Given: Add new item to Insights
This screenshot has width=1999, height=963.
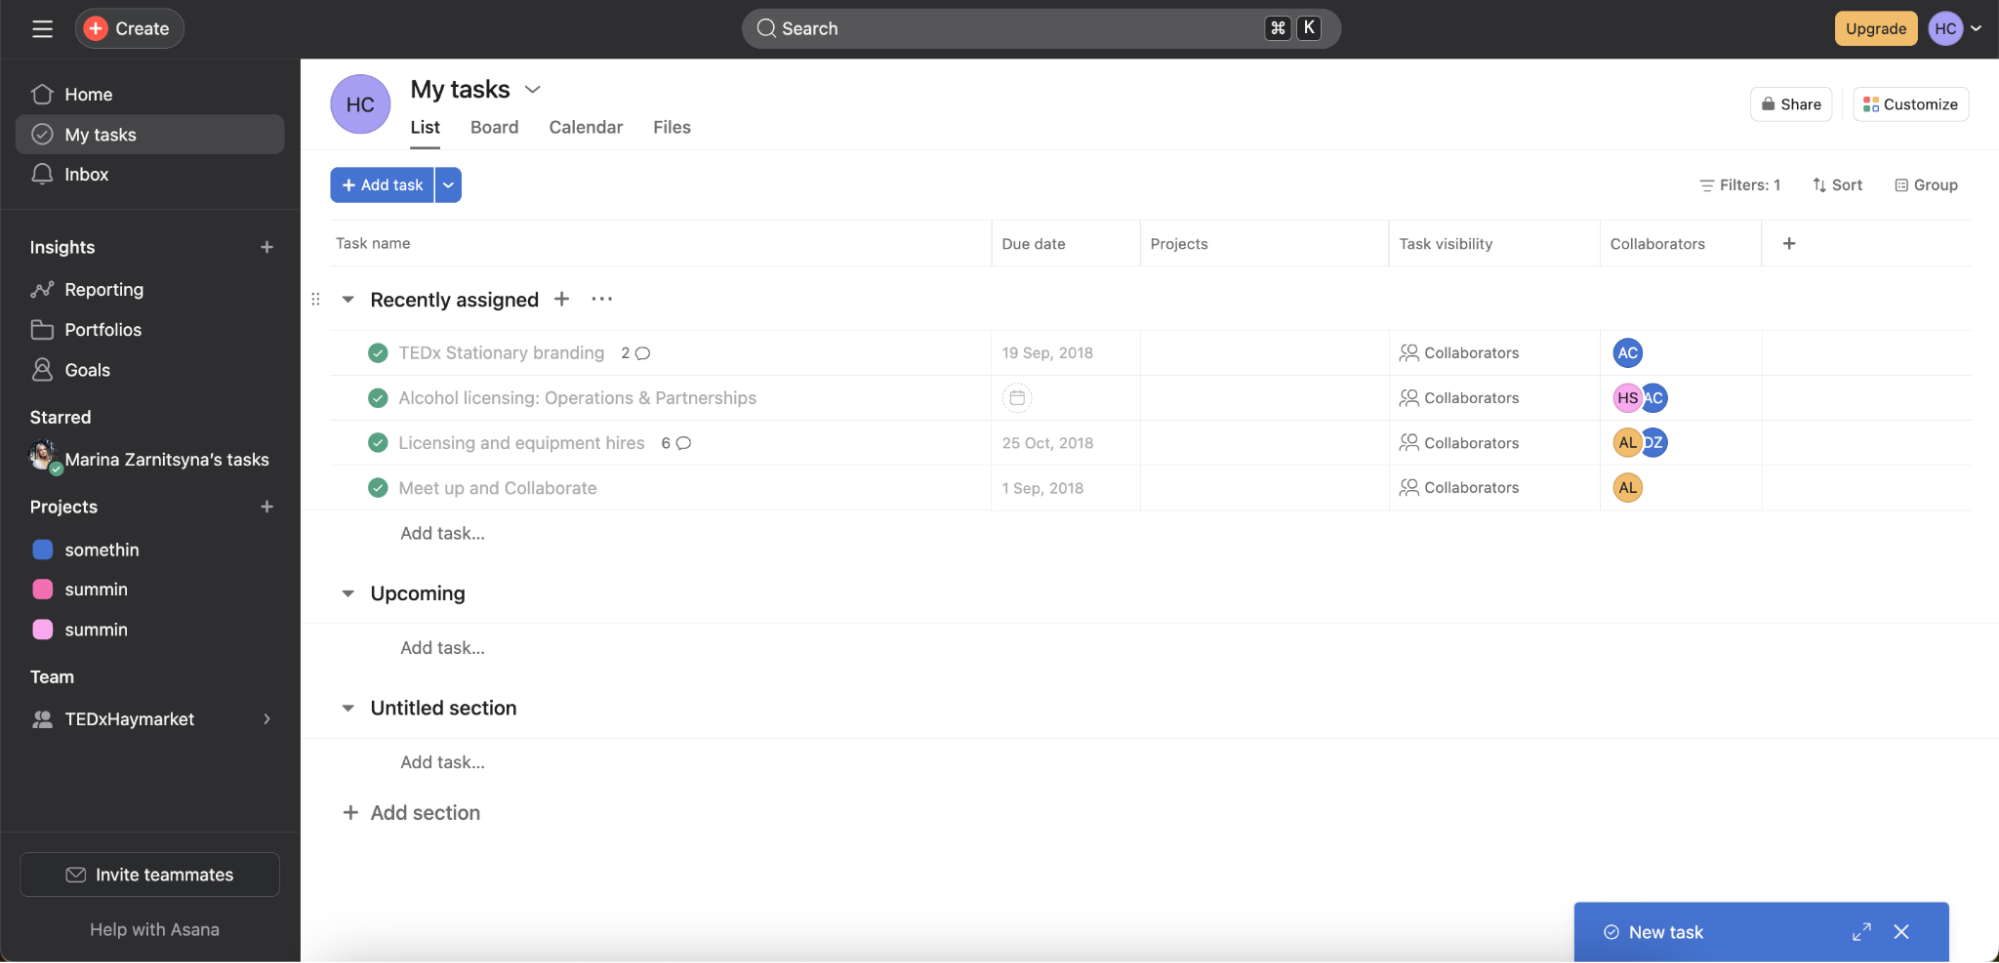Looking at the screenshot, I should [267, 247].
